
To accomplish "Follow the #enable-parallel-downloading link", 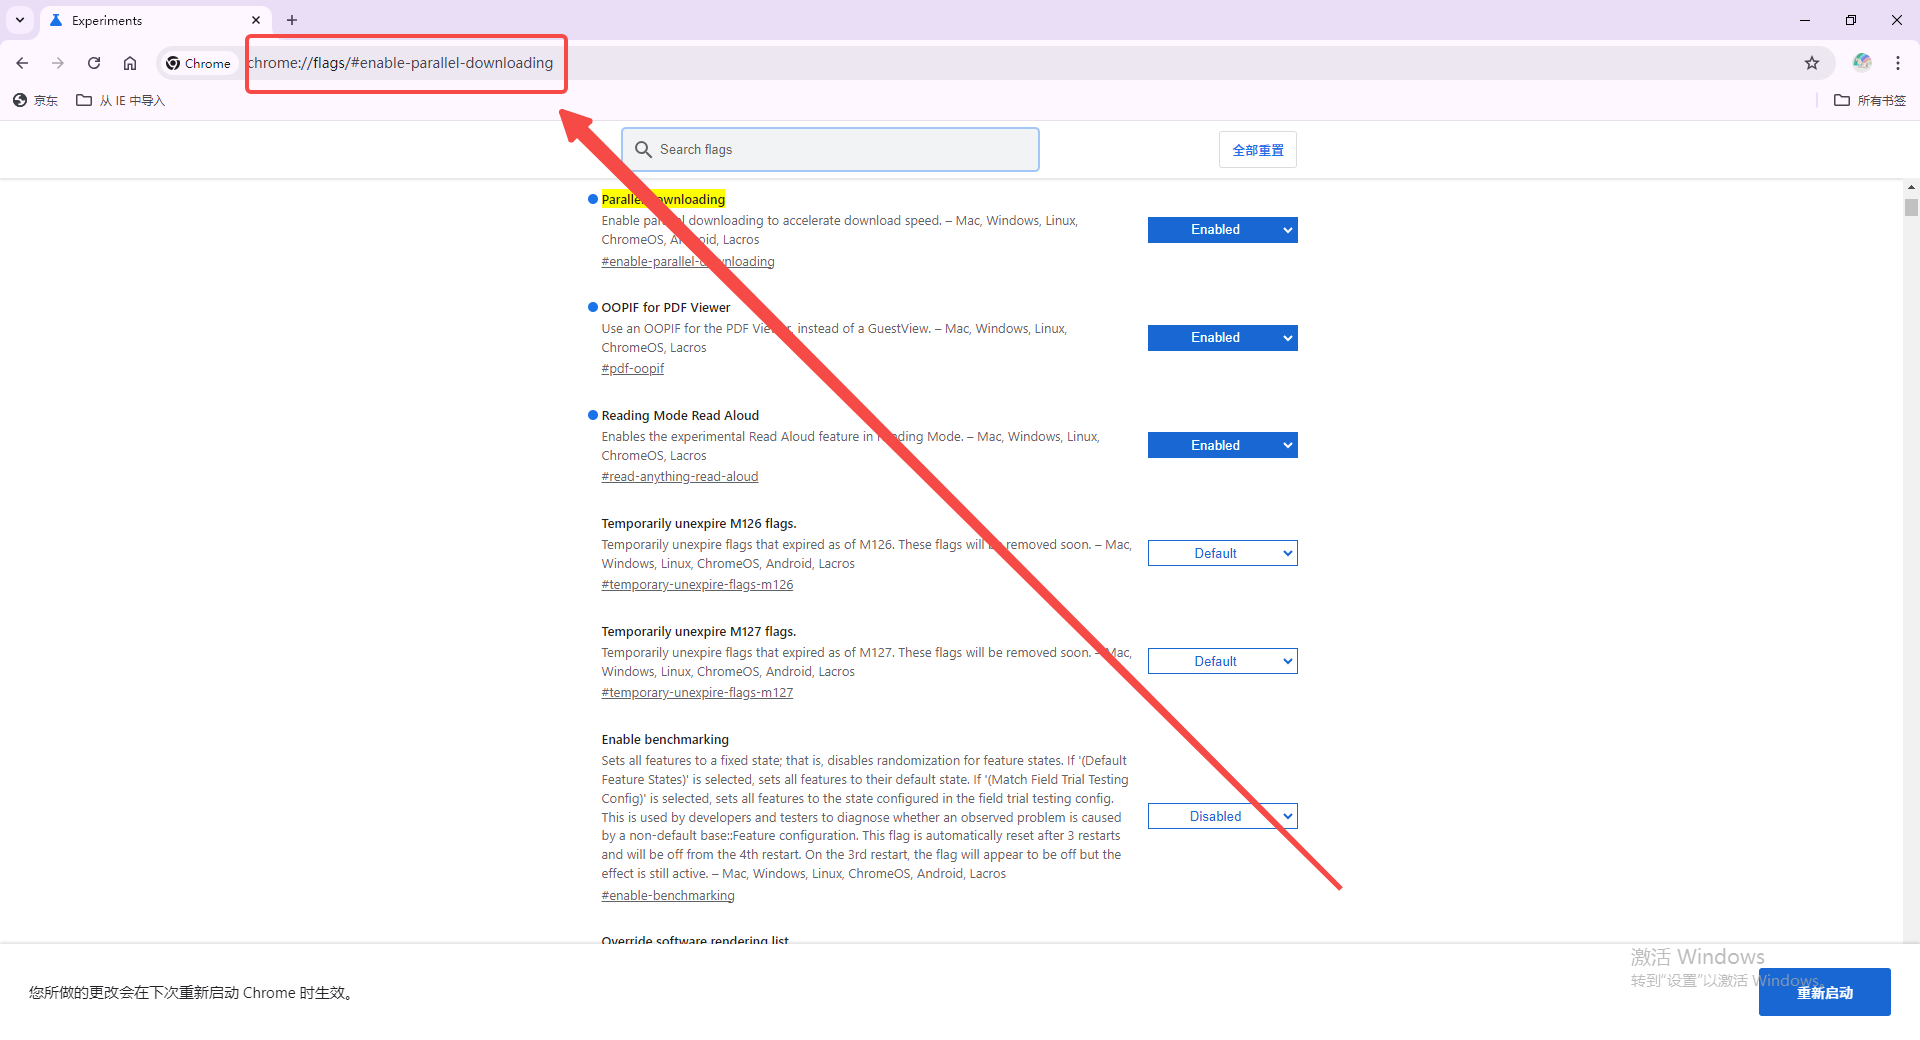I will 688,262.
